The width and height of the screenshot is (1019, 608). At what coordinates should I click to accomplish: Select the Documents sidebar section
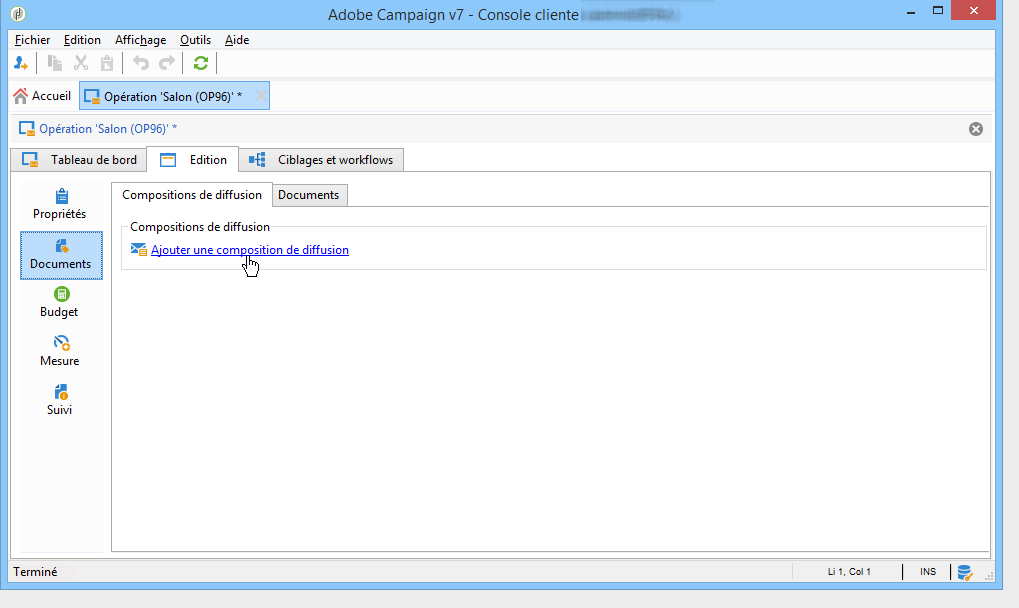[61, 255]
